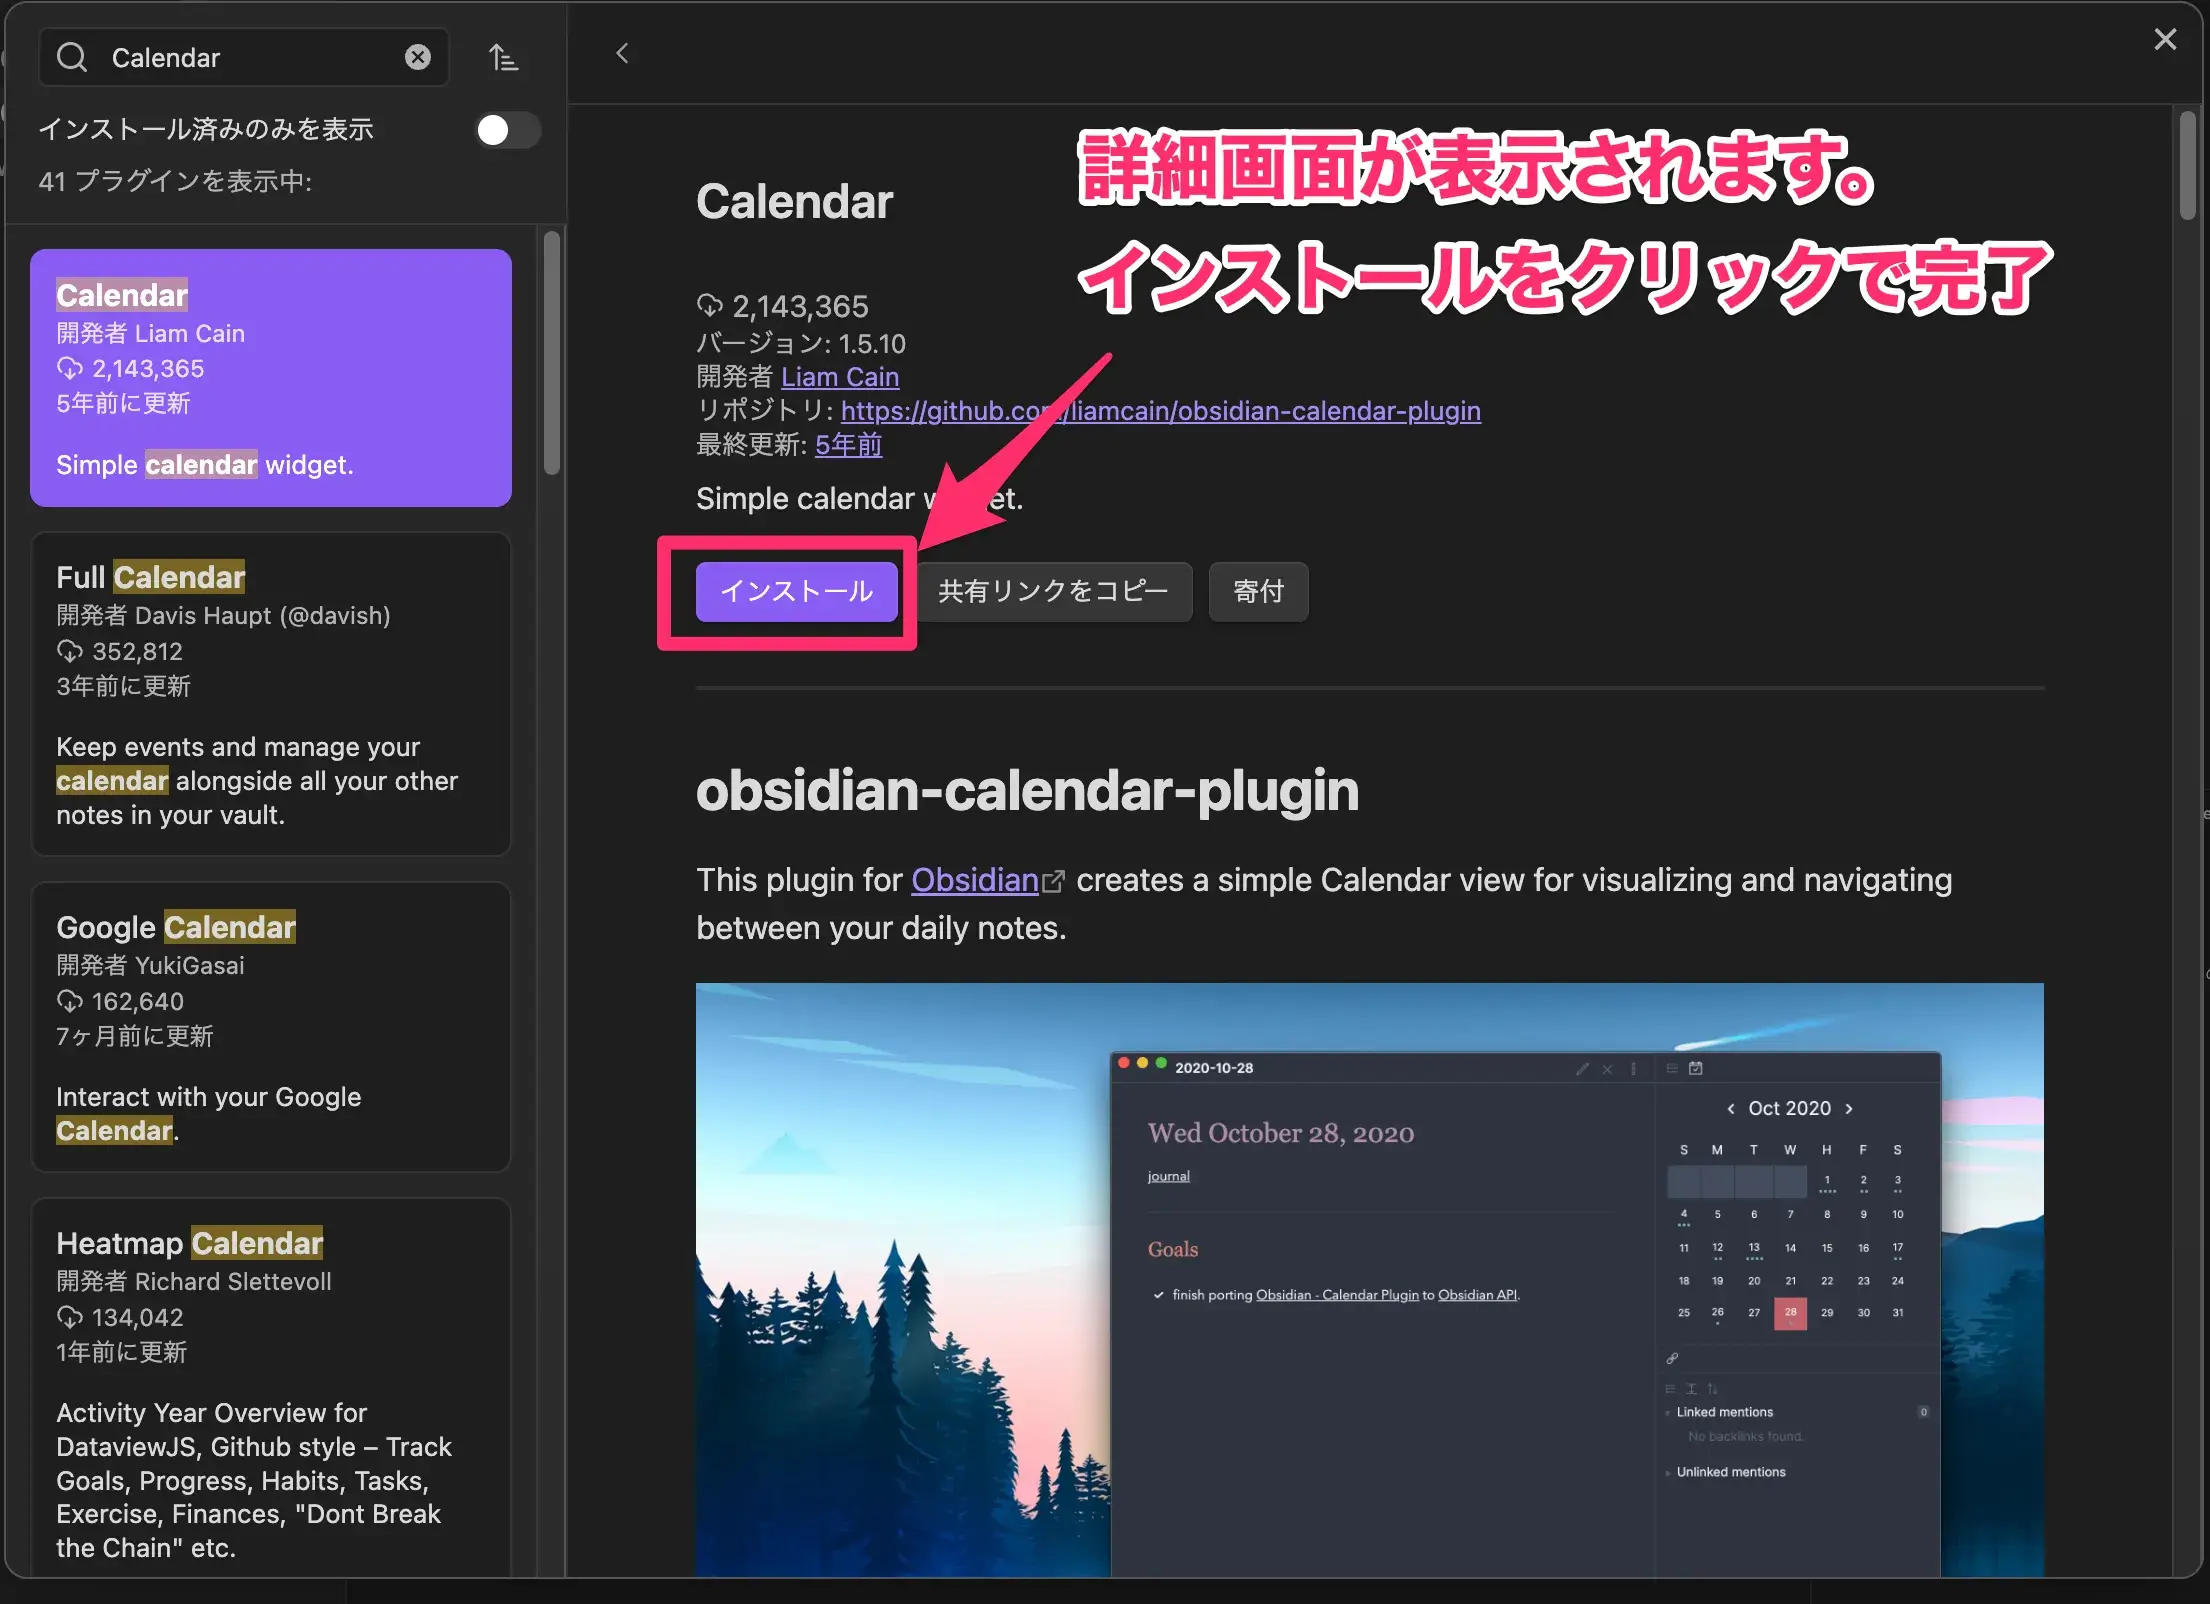2210x1604 pixels.
Task: Close the plugin browser dialog
Action: tap(2165, 39)
